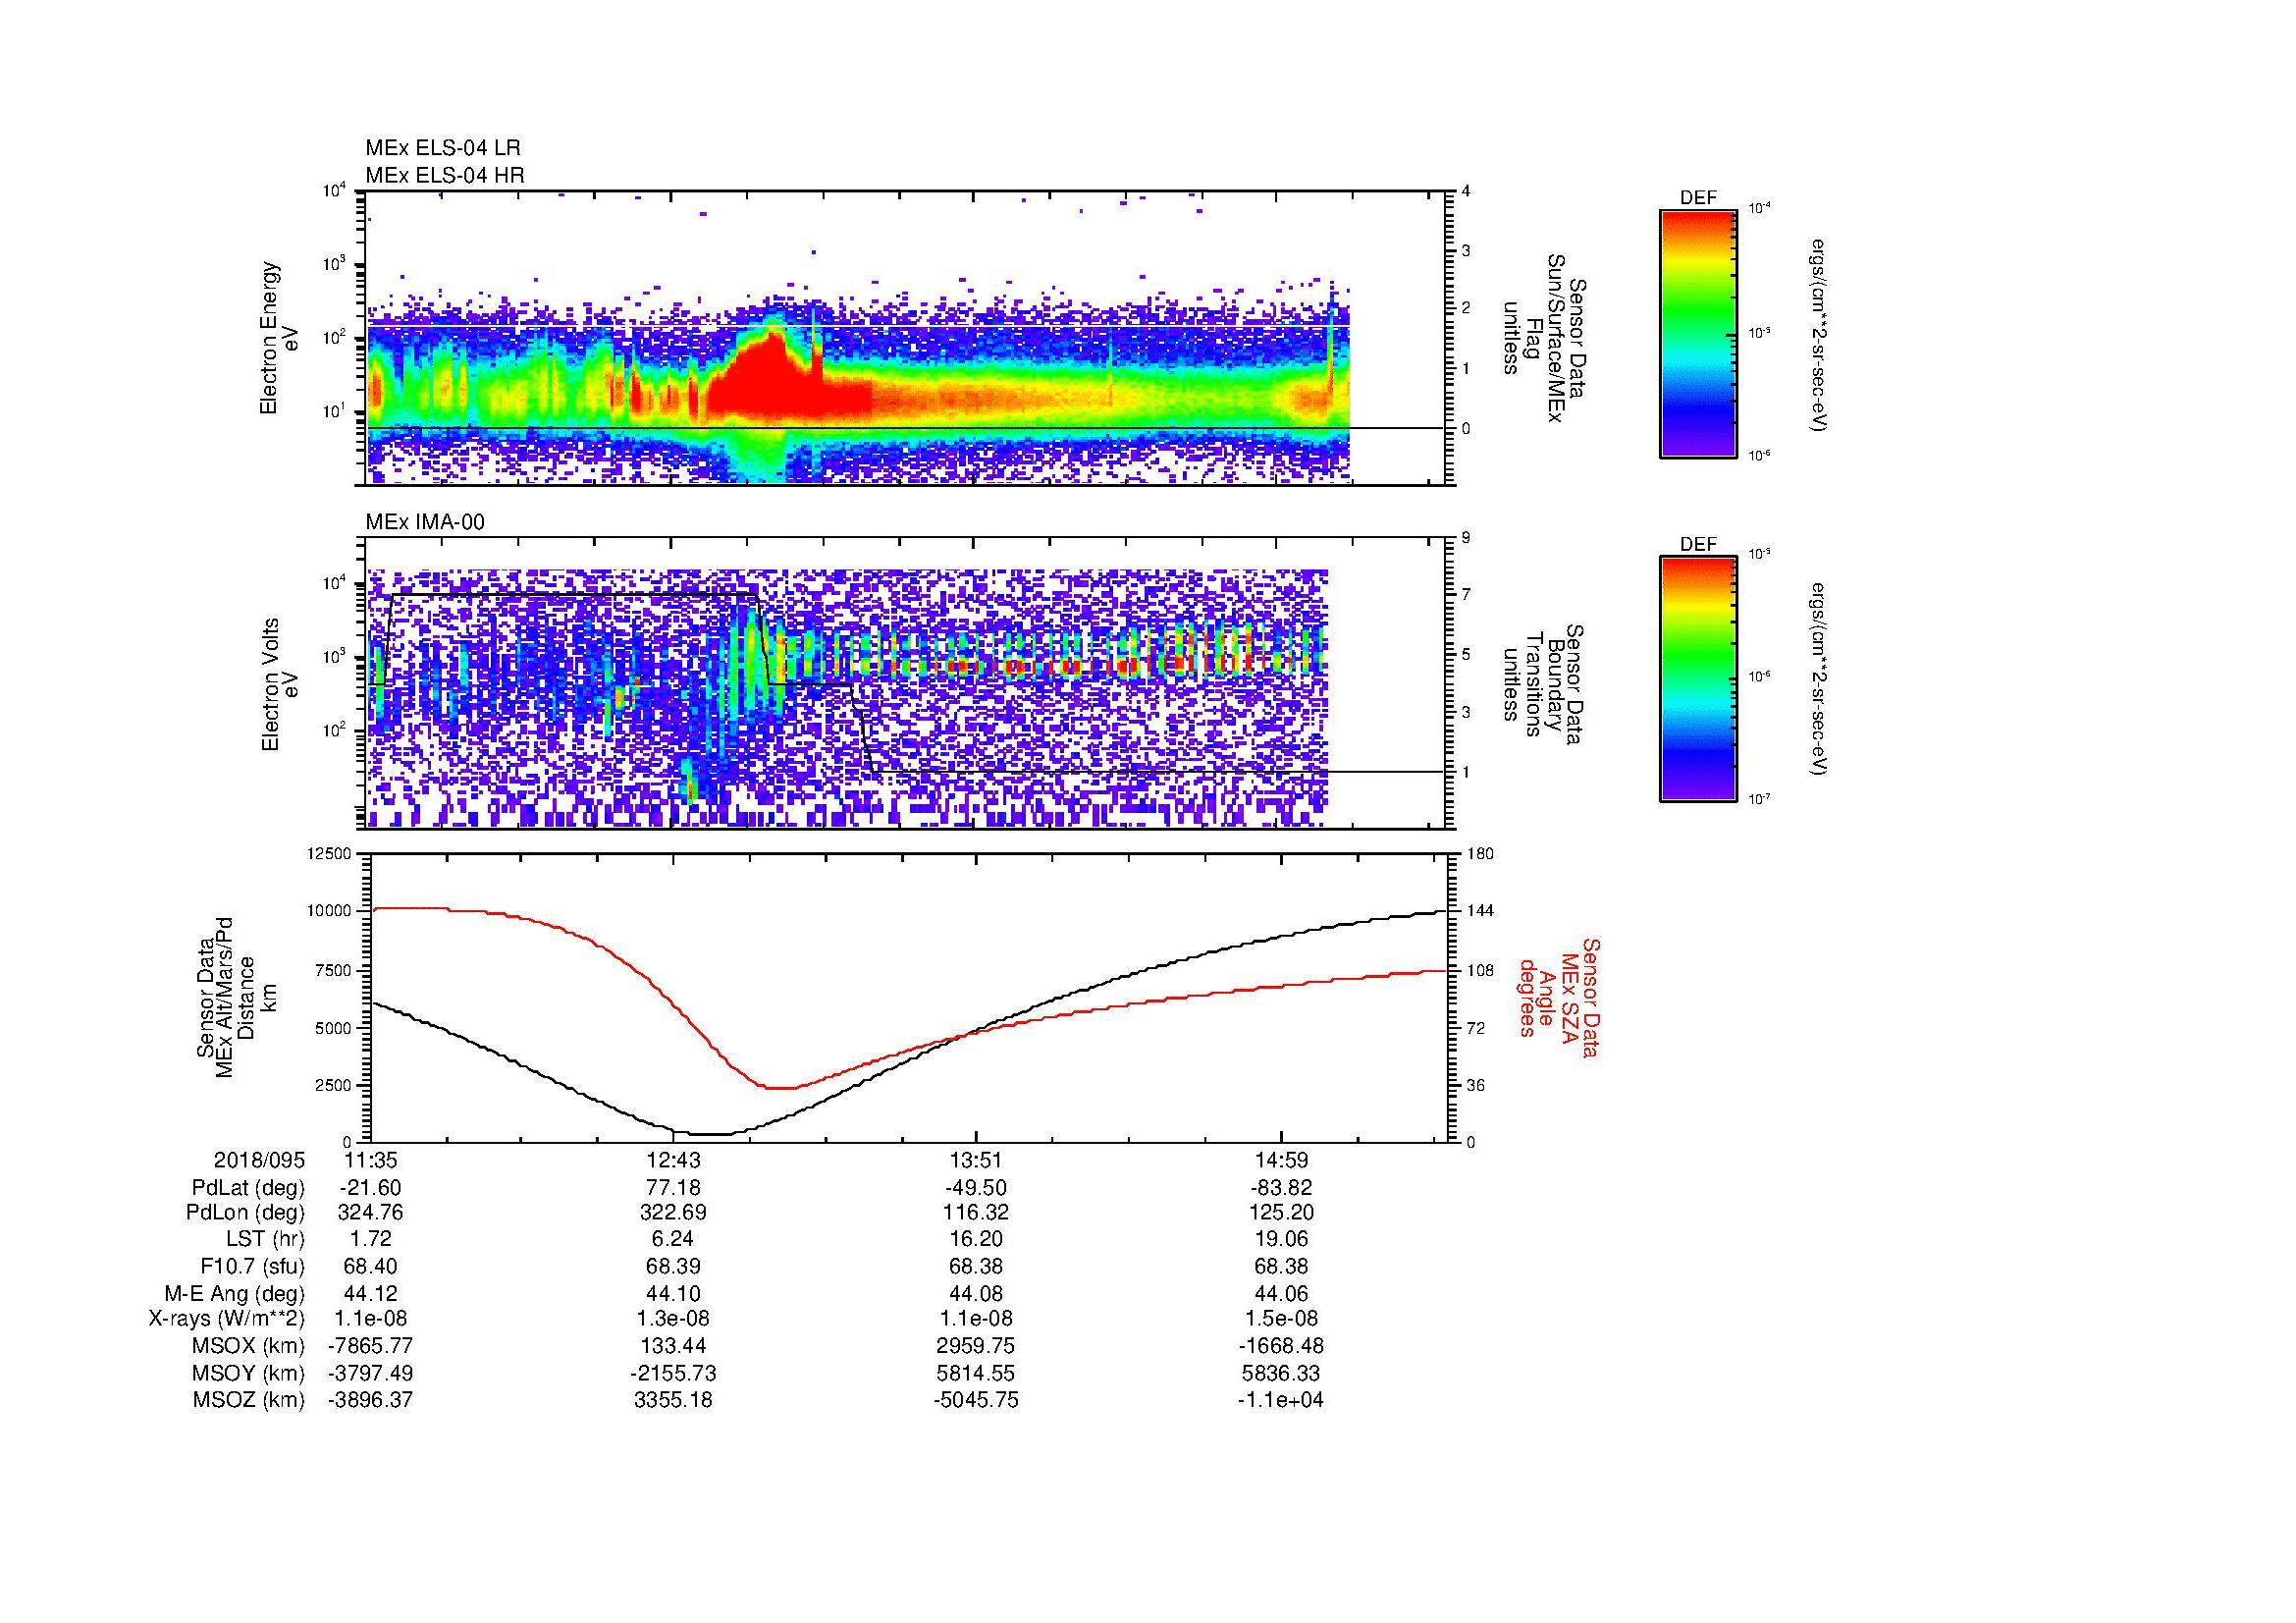Click the M-E Ang value 44.06
2296x1623 pixels.
coord(1281,1293)
